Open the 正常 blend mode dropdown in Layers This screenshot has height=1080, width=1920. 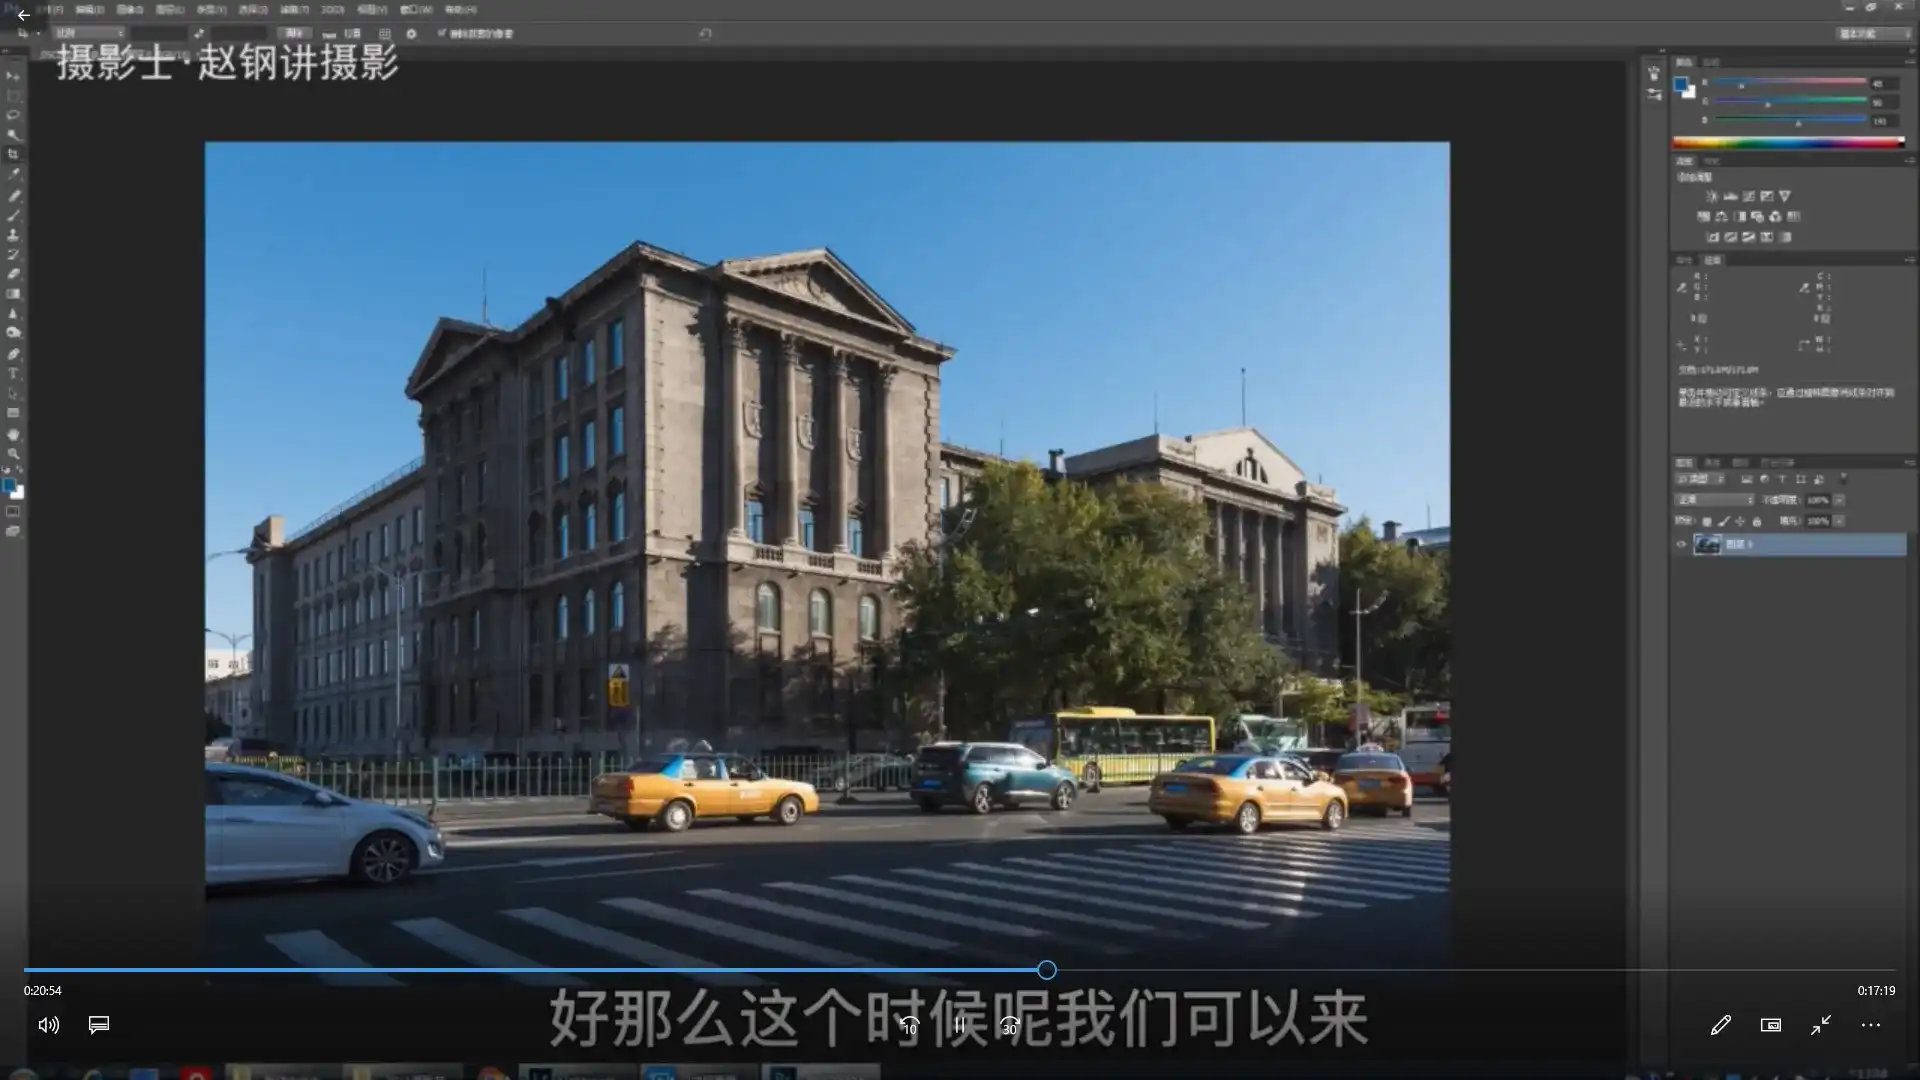pyautogui.click(x=1713, y=498)
